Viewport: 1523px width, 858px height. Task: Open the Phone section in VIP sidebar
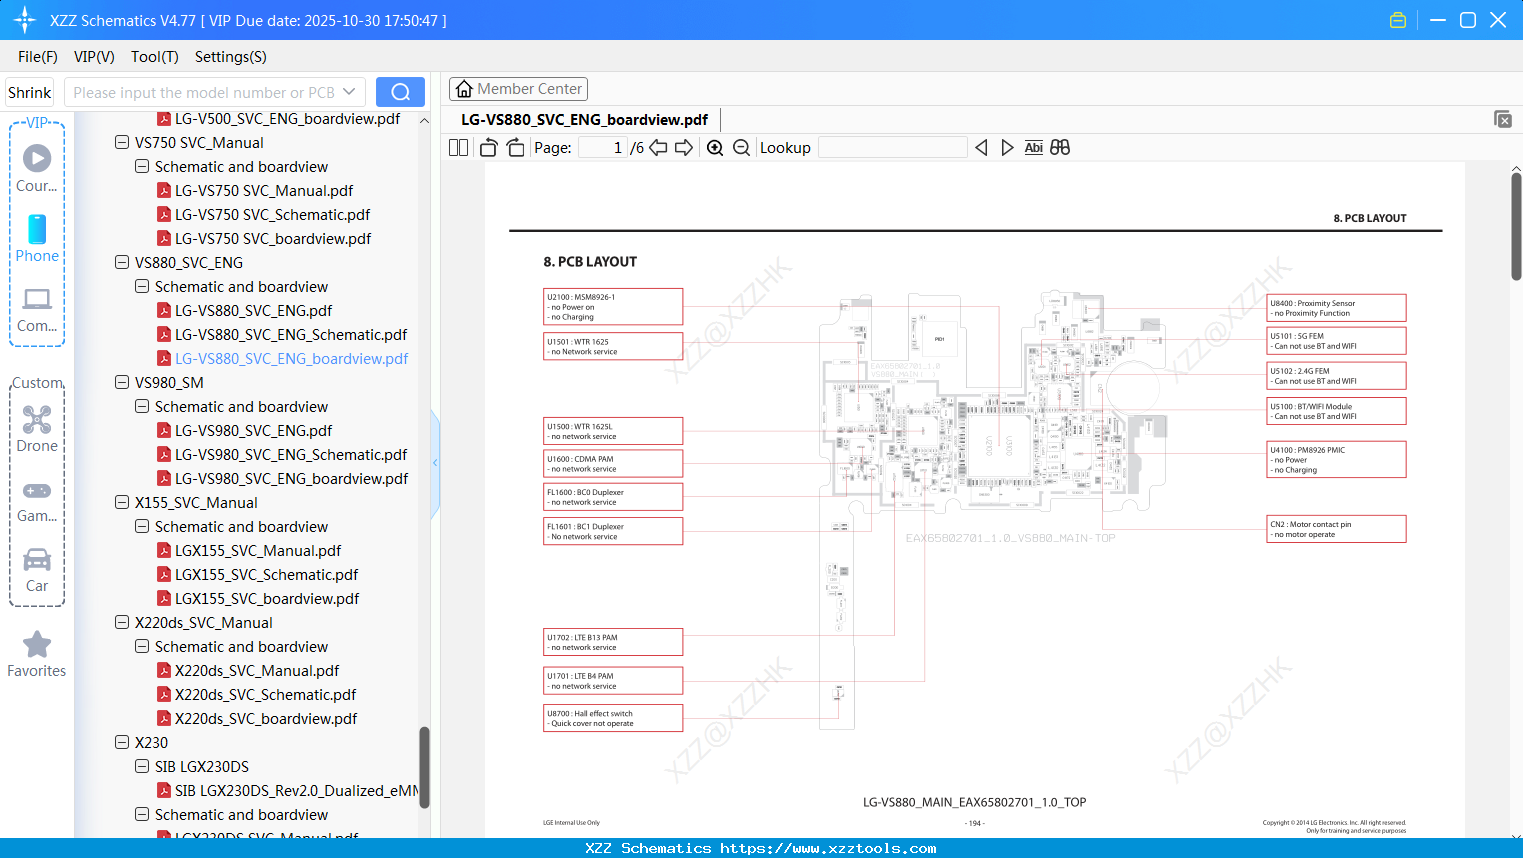(x=37, y=230)
